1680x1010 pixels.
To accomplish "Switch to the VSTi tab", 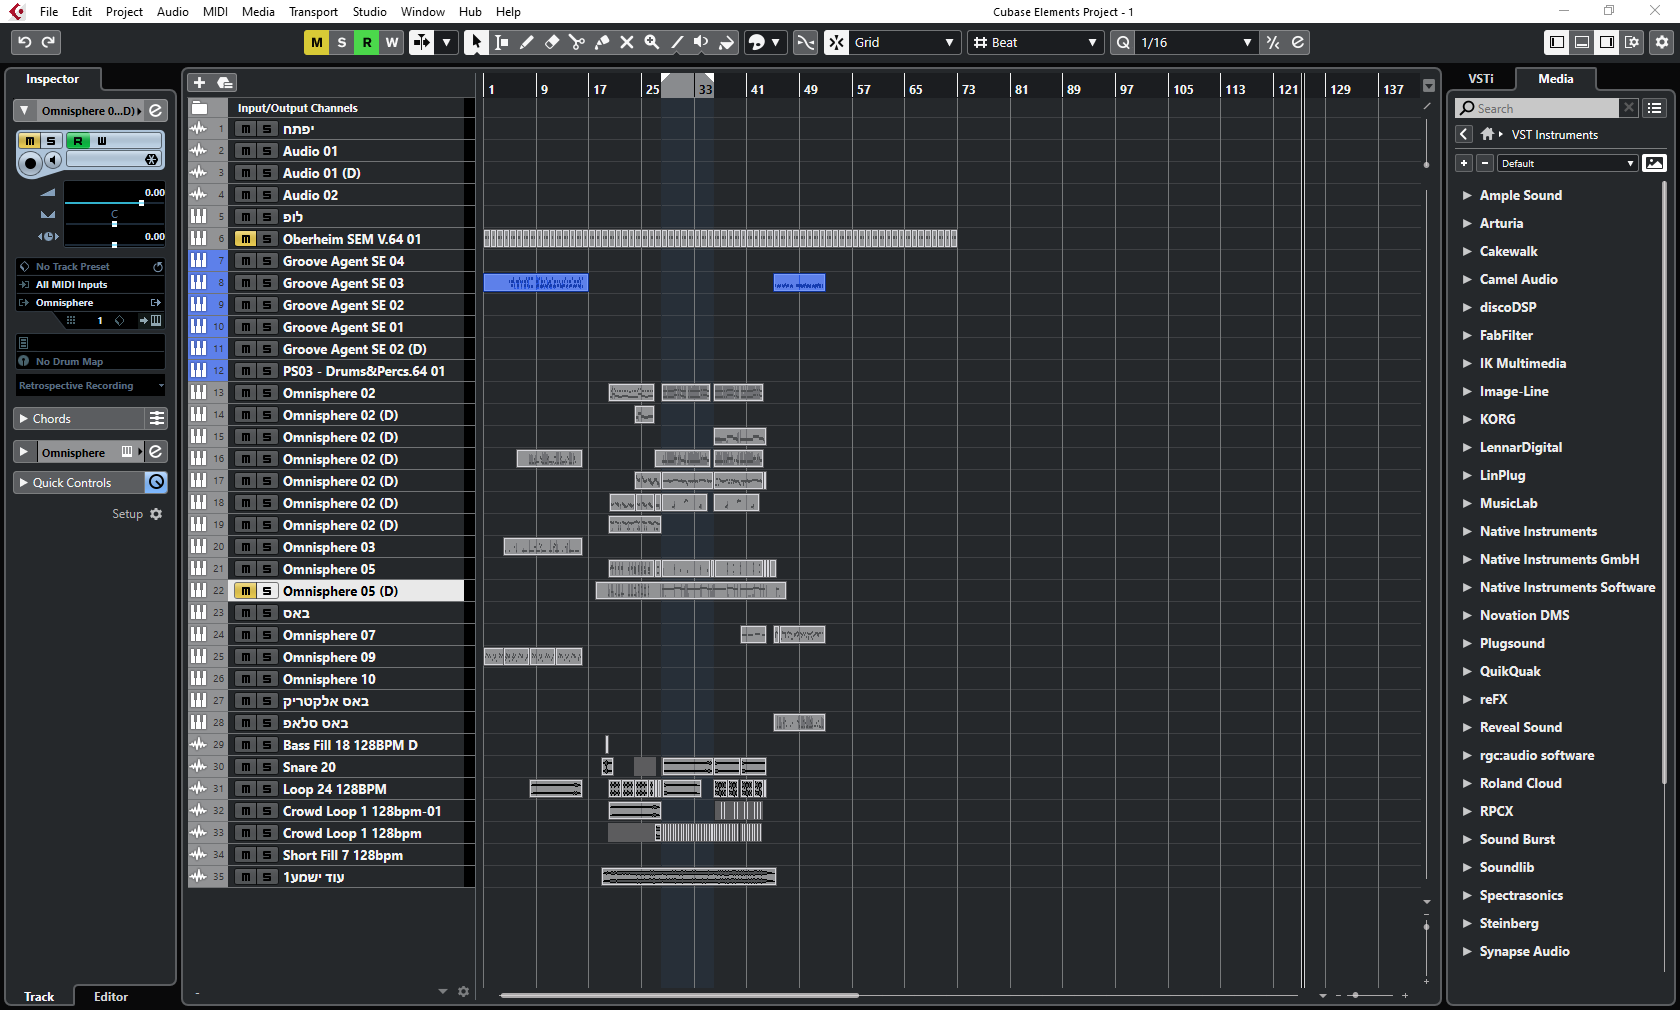I will (1481, 78).
